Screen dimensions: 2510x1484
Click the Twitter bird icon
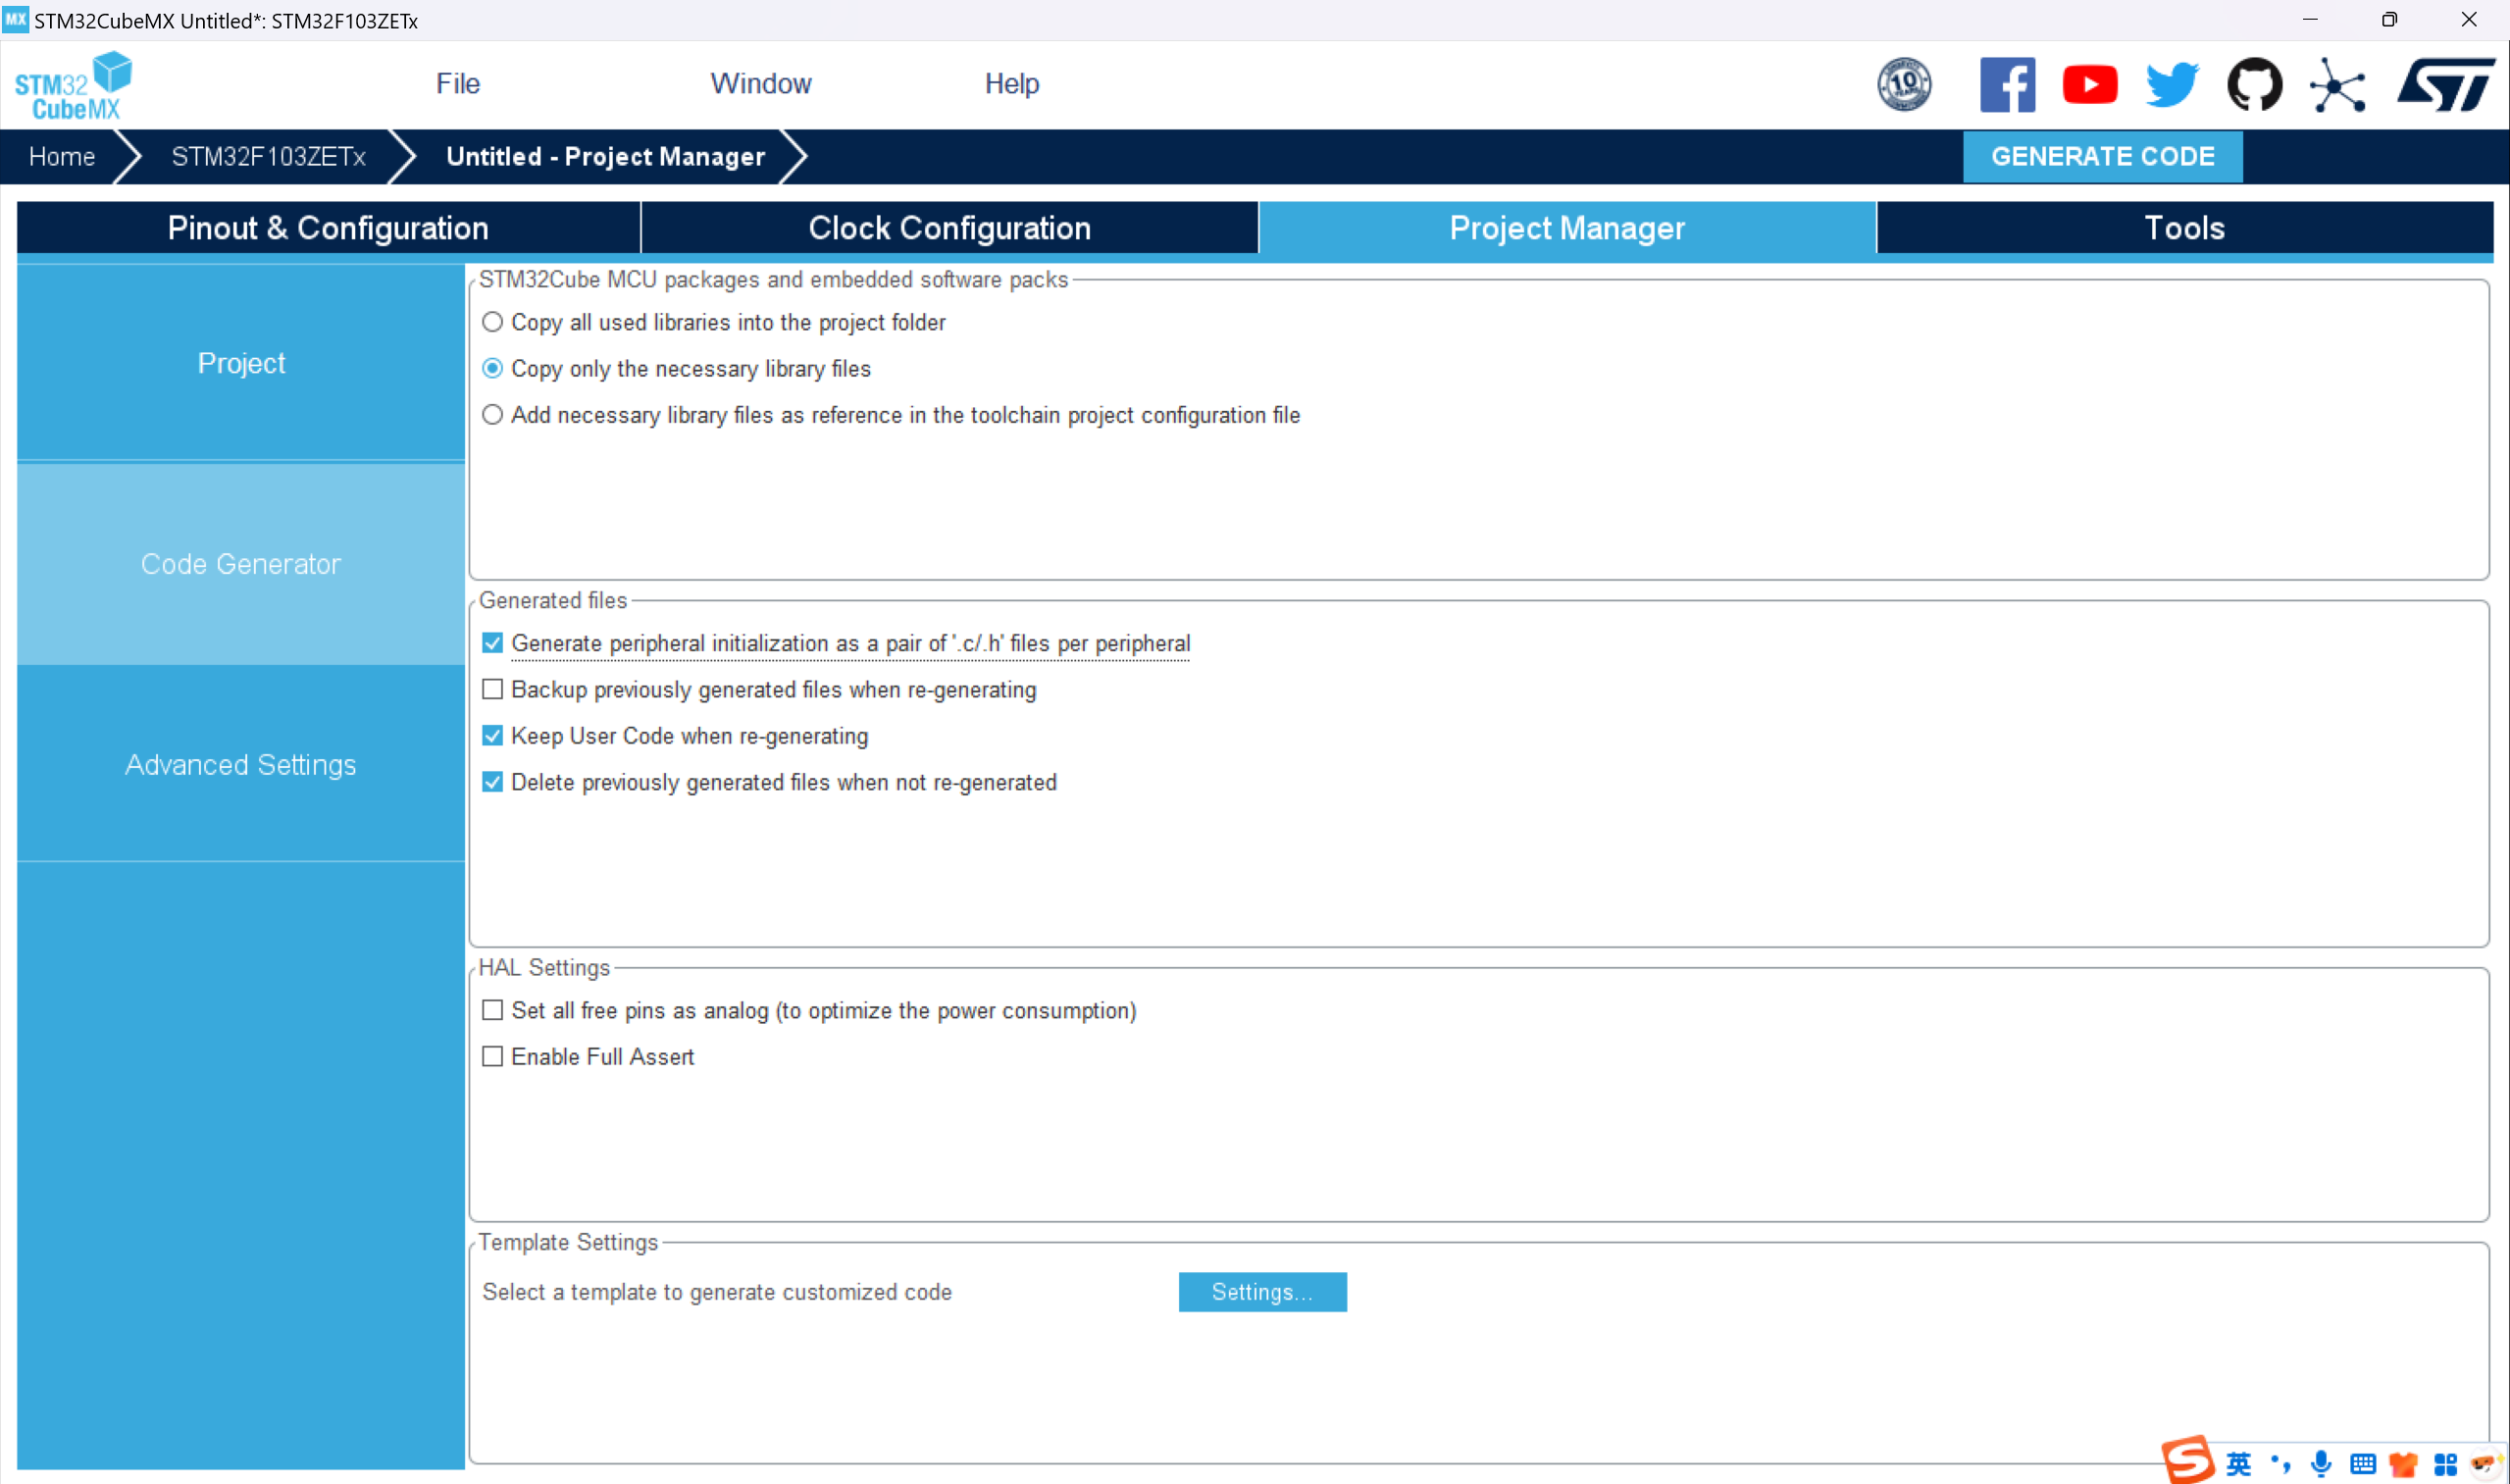click(x=2172, y=85)
